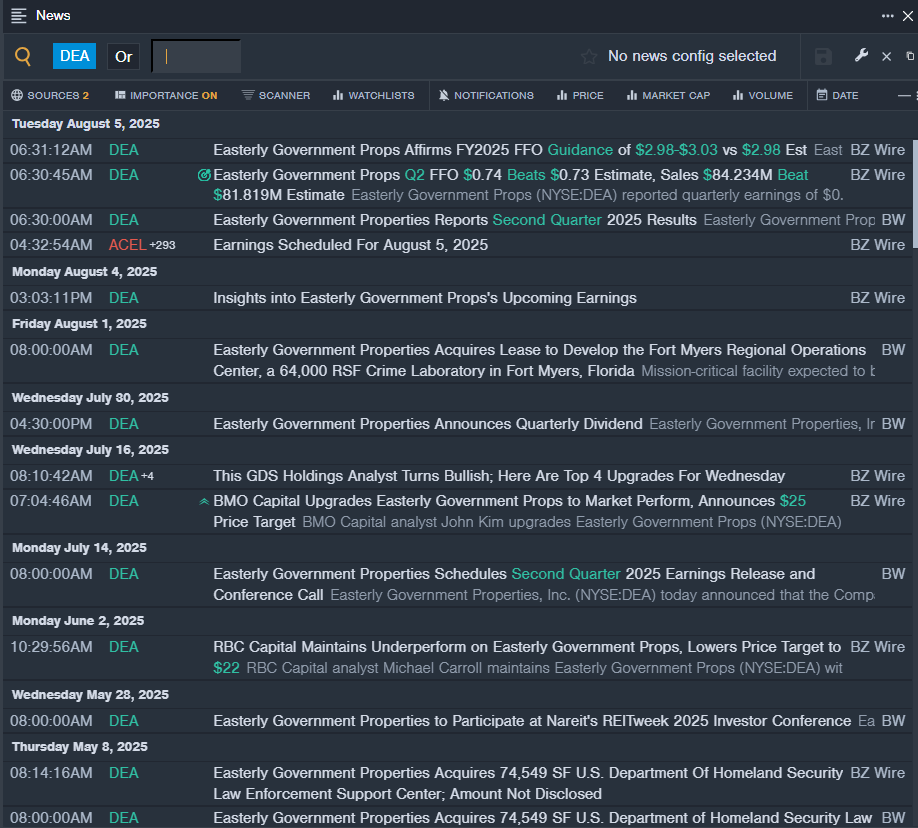Click the red ACEL ticker symbol

tap(127, 245)
